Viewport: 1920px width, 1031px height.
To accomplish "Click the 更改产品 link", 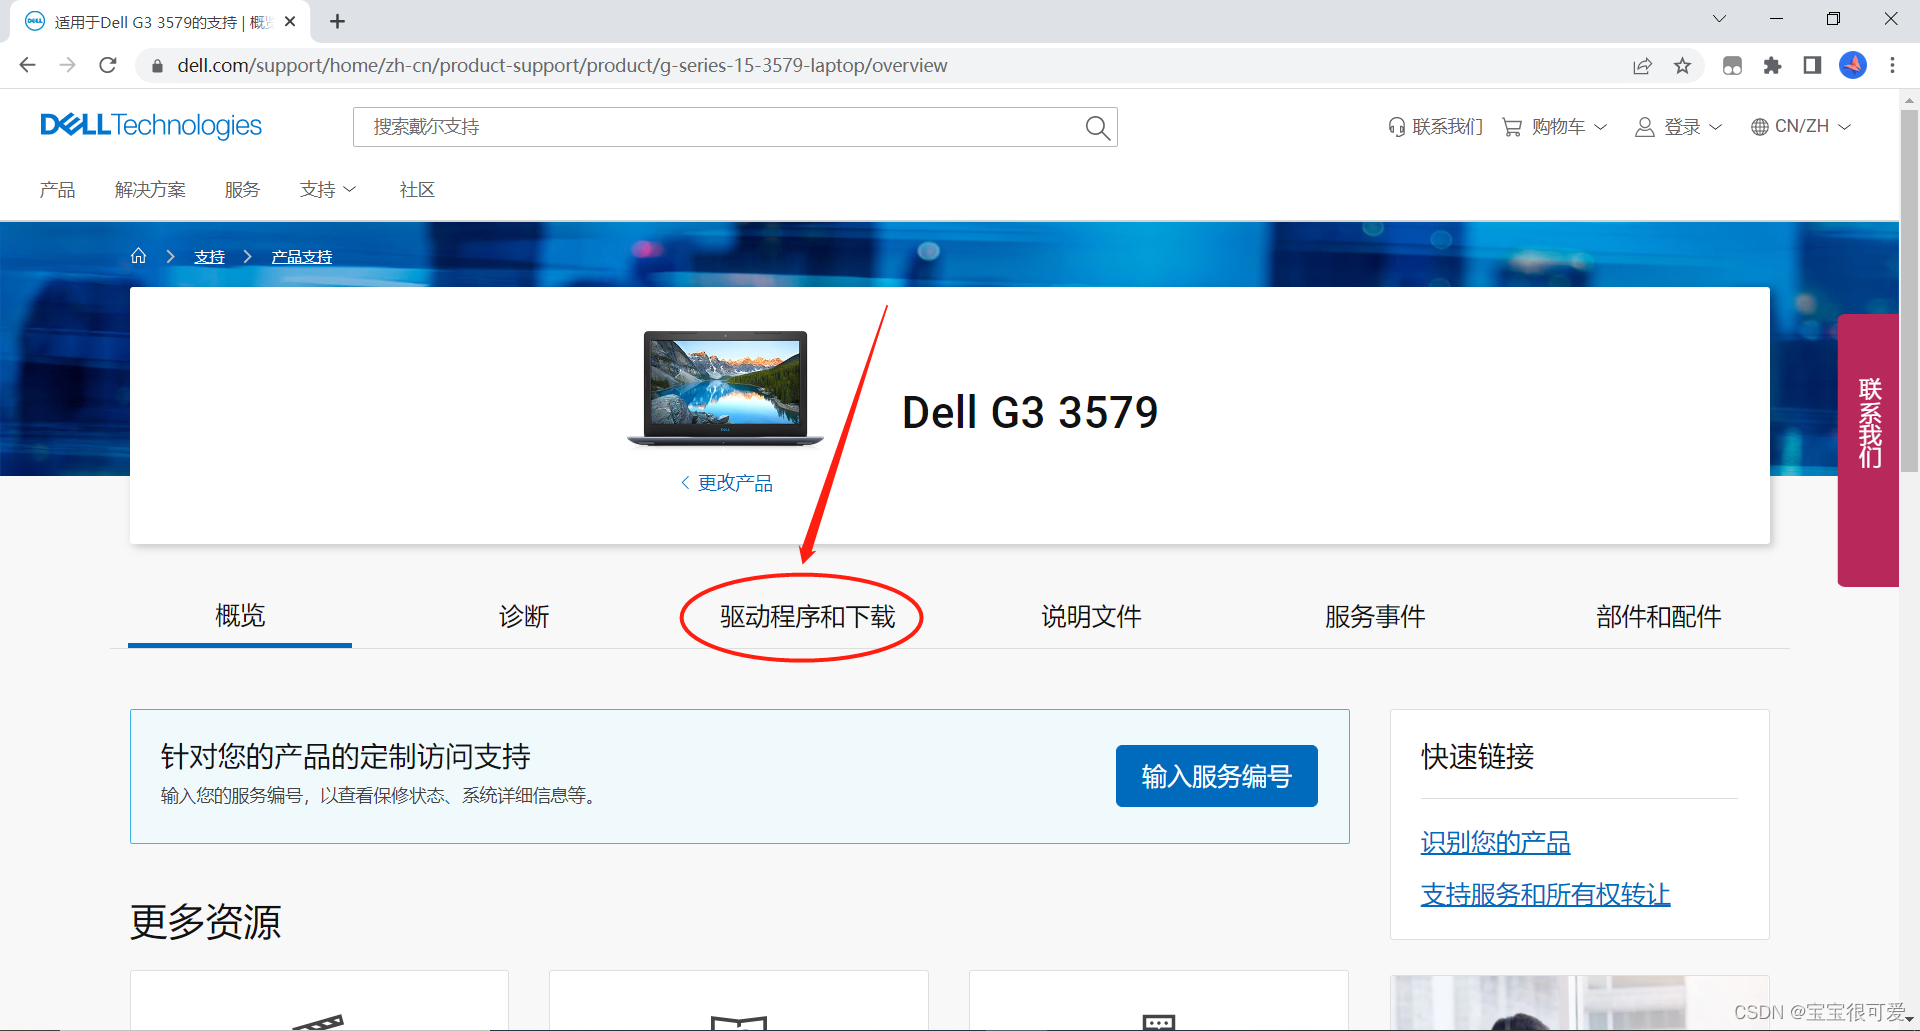I will pyautogui.click(x=727, y=483).
